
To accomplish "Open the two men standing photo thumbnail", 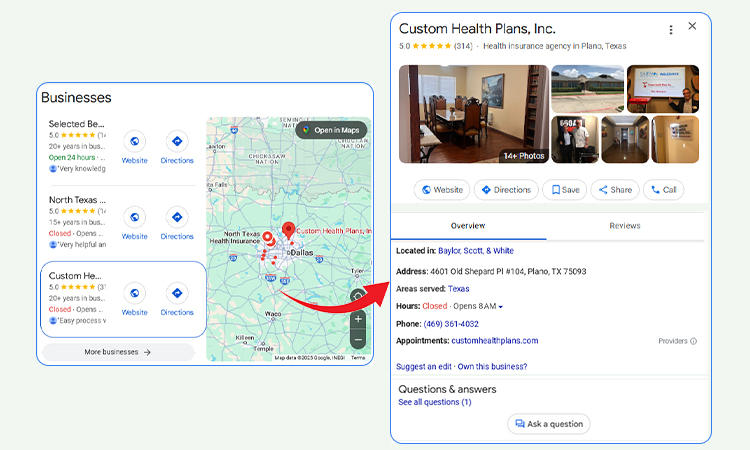I will point(575,139).
